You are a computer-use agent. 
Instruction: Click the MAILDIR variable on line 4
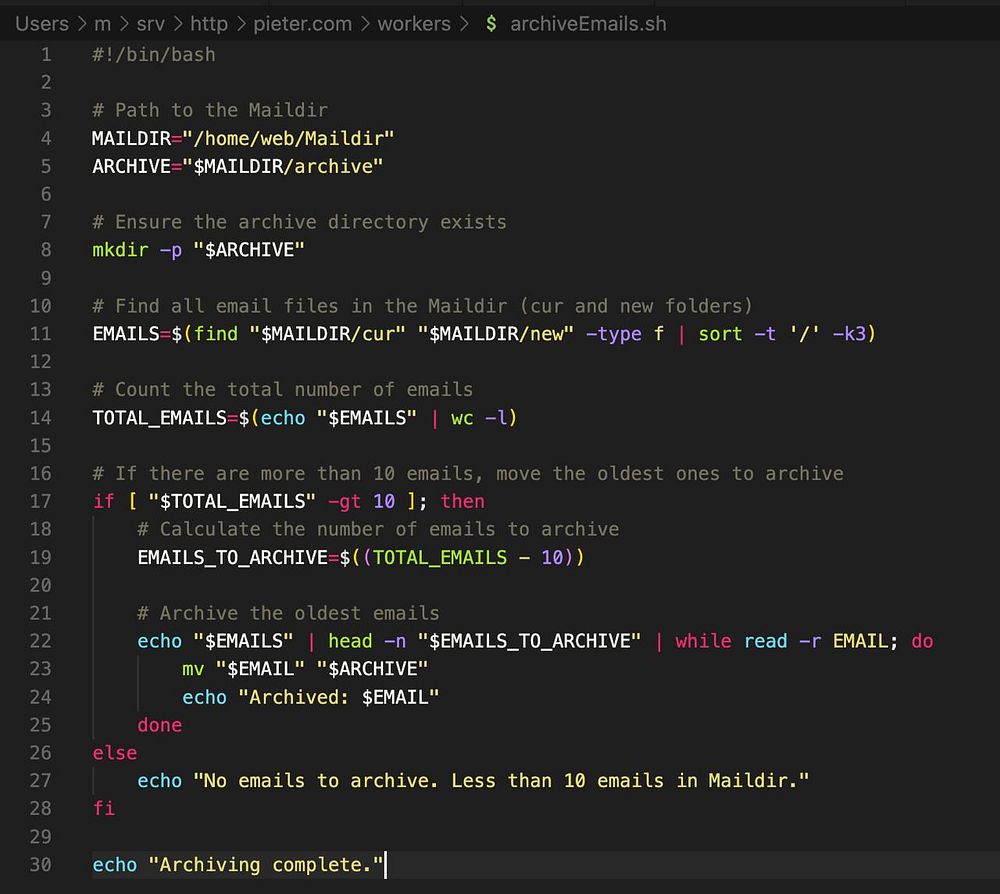coord(131,138)
